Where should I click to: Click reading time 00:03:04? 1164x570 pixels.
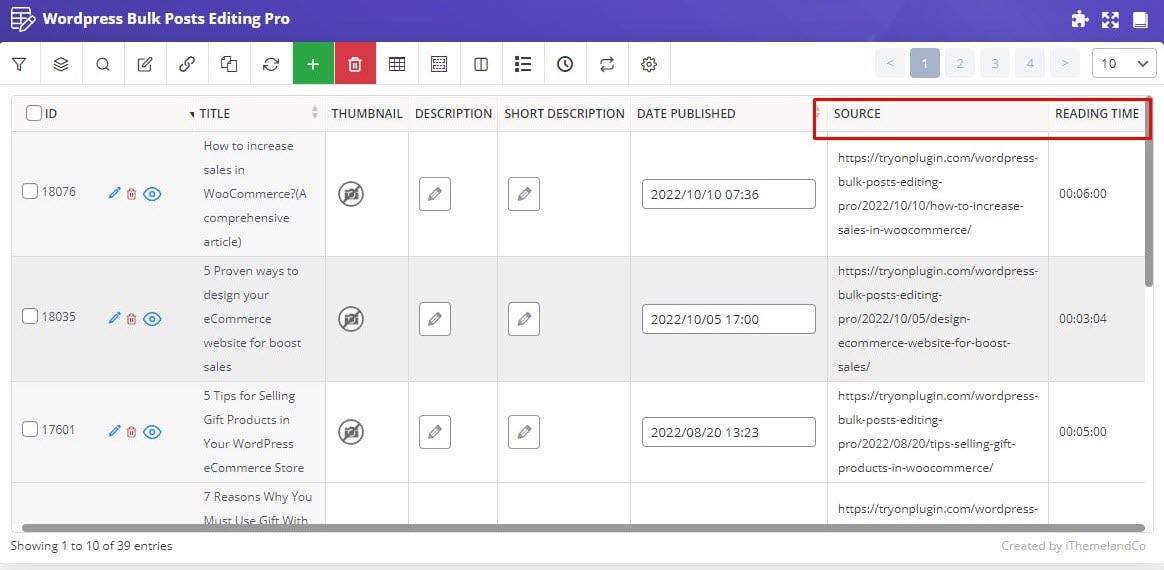tap(1082, 318)
